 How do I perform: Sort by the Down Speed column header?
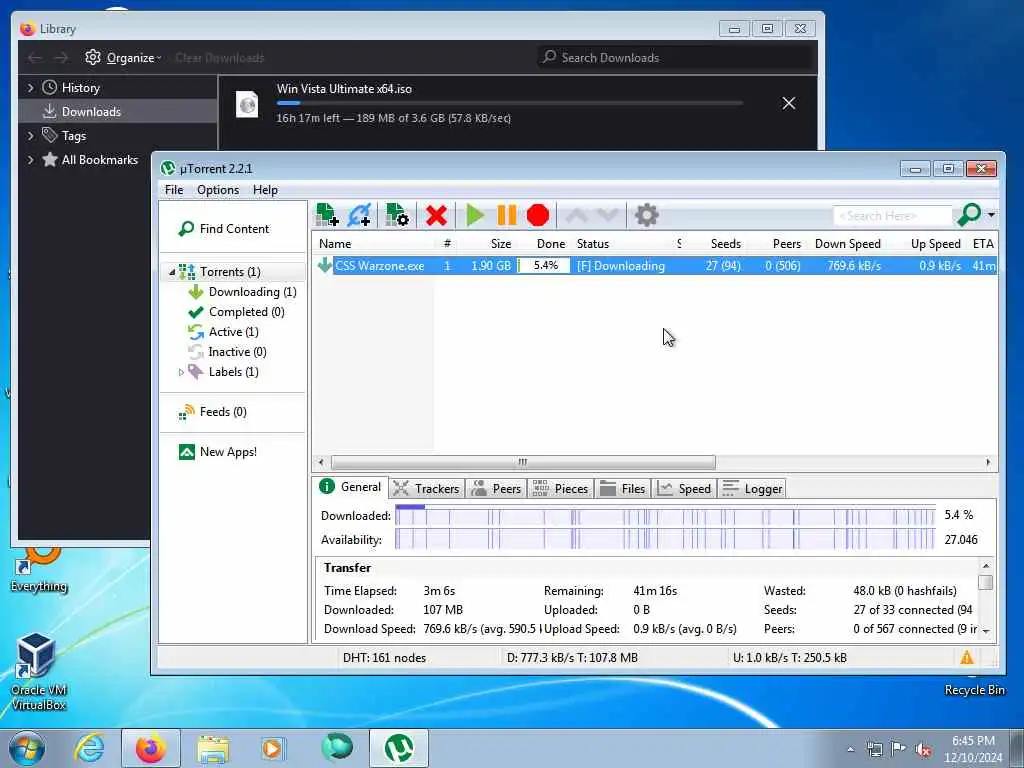[848, 244]
